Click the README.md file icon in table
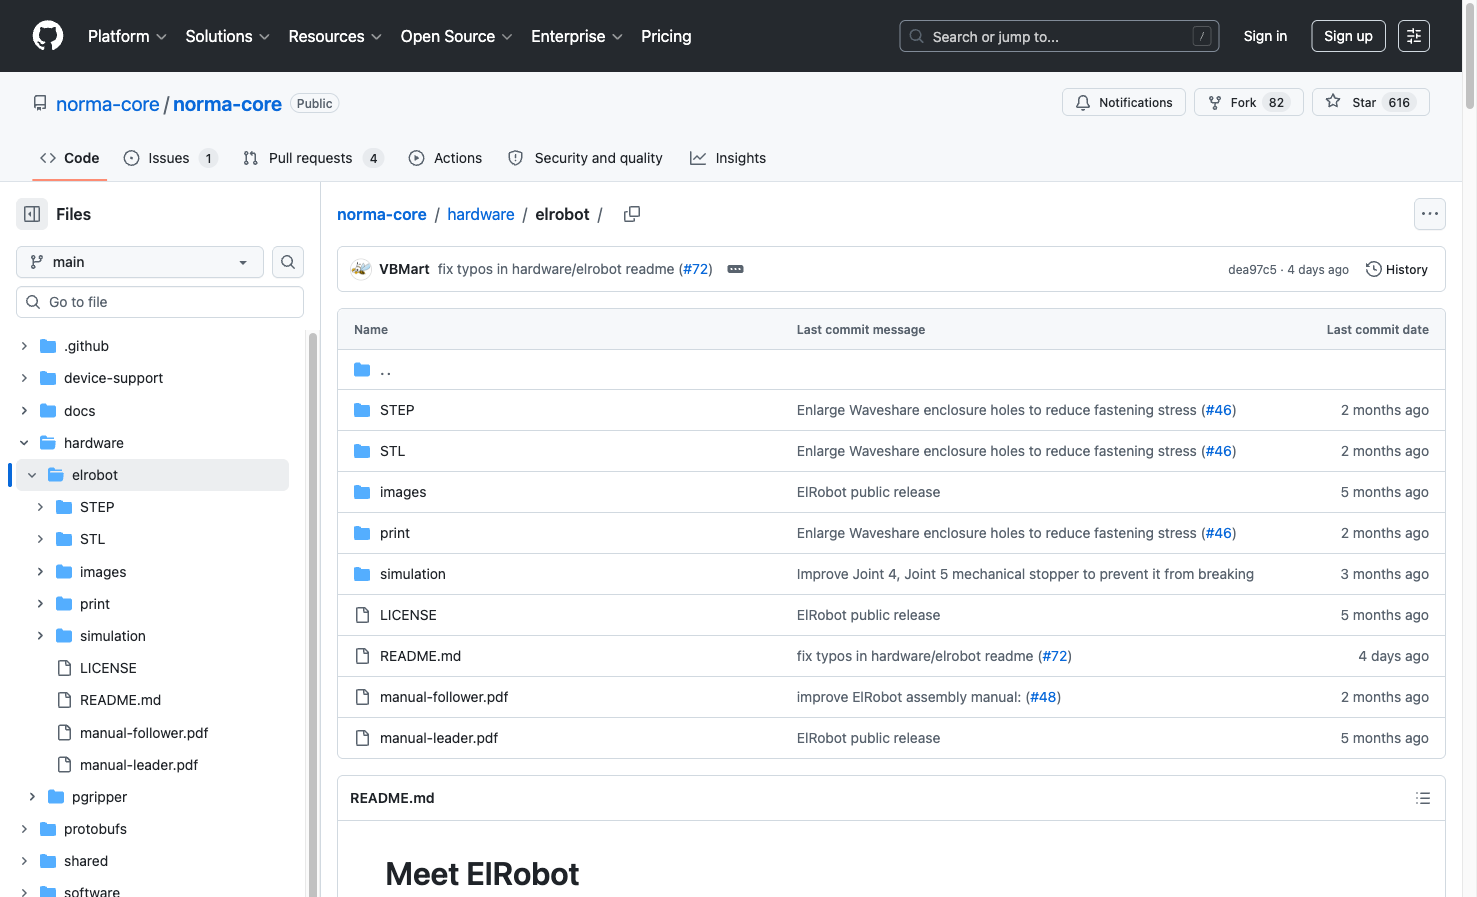1477x897 pixels. 362,656
